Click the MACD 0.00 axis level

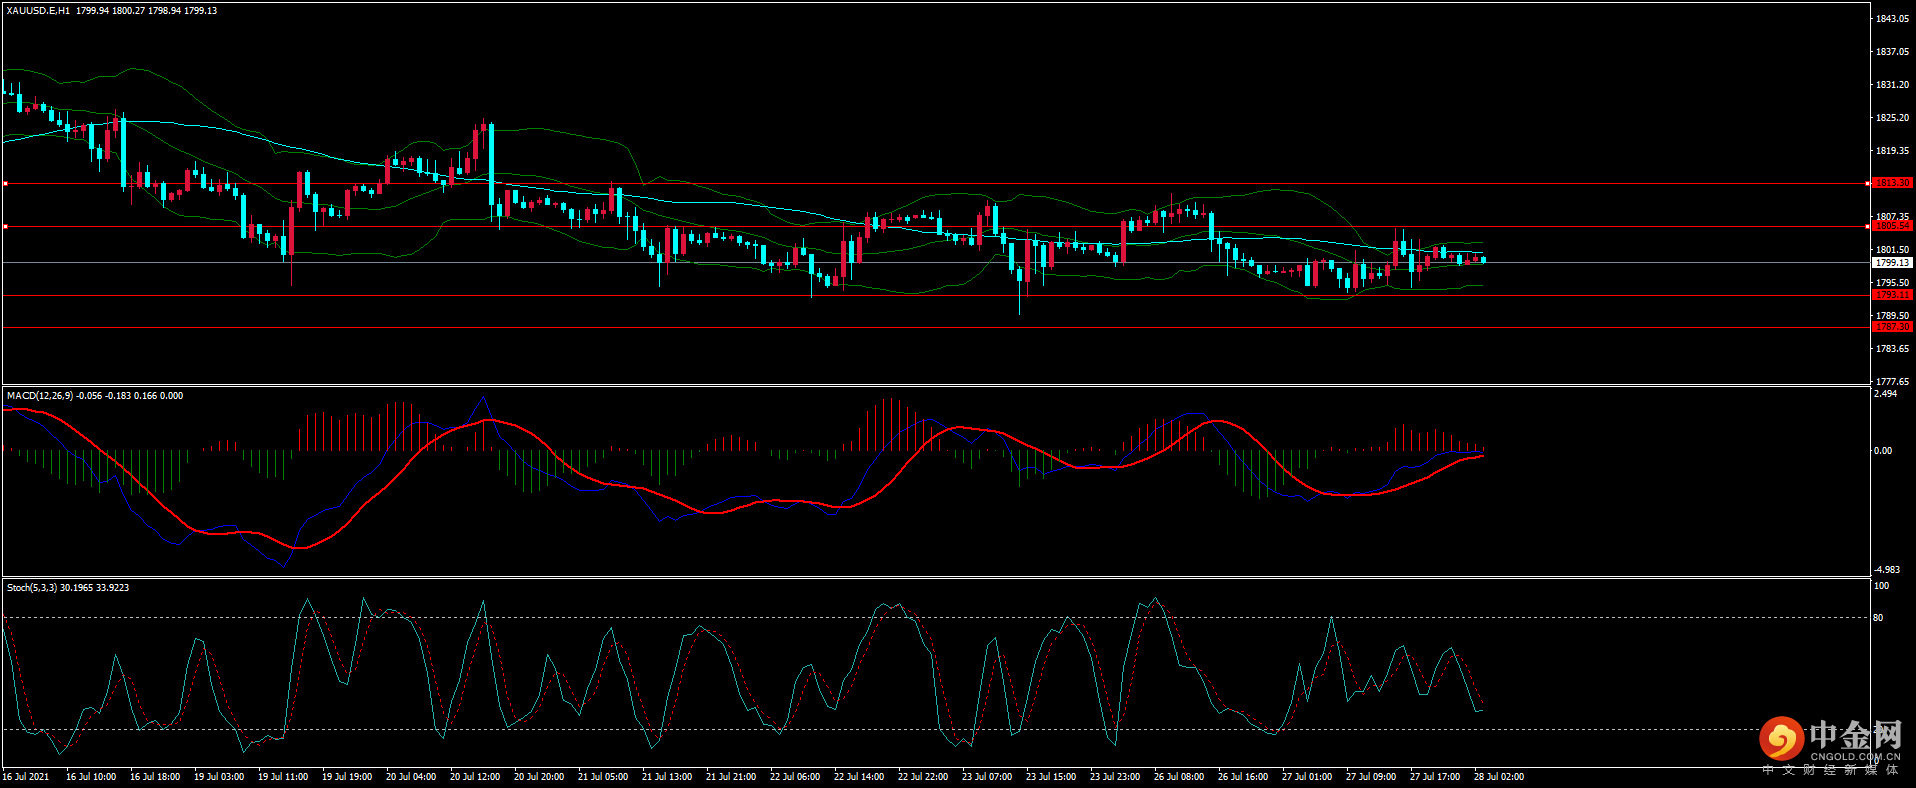pos(1883,451)
